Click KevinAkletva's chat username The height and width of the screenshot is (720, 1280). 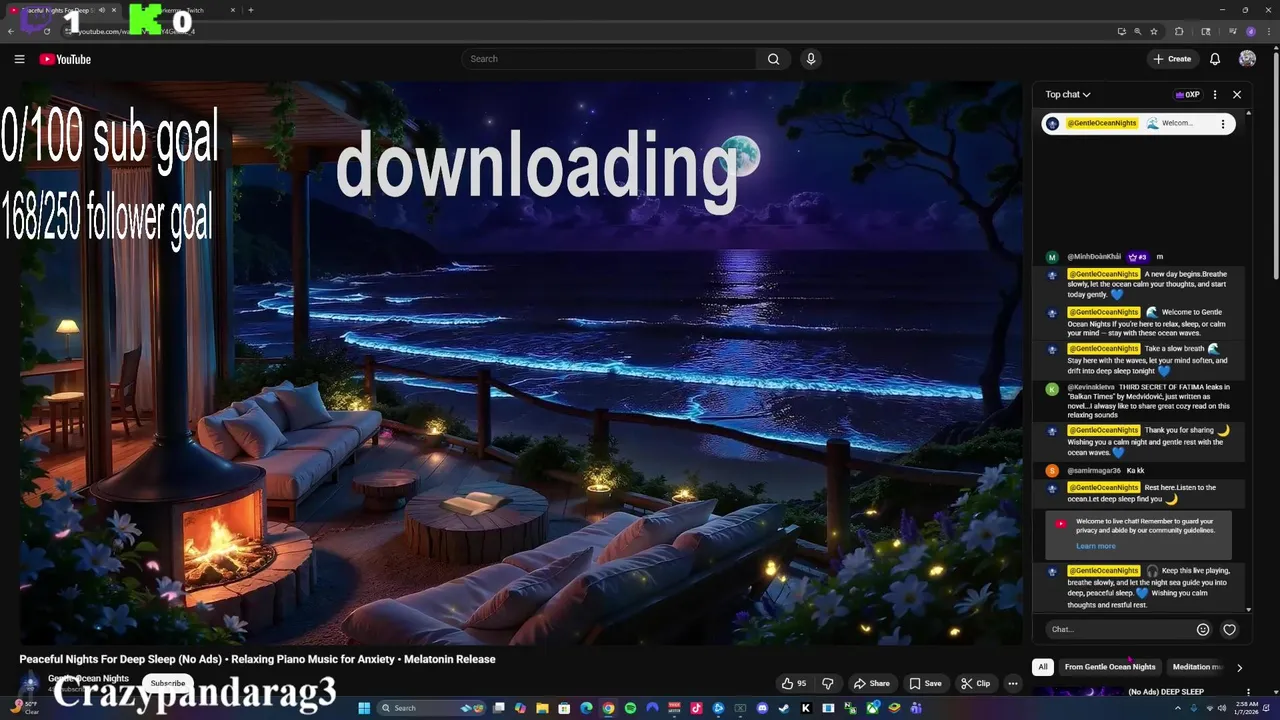[1091, 387]
